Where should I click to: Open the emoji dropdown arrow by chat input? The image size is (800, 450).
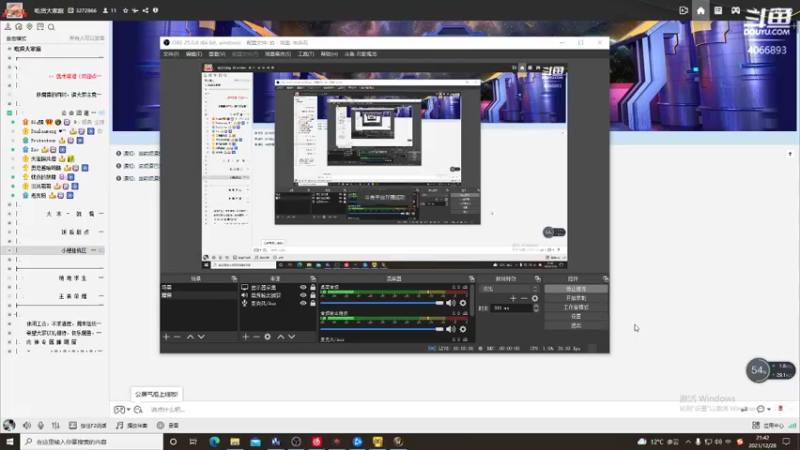(x=128, y=410)
